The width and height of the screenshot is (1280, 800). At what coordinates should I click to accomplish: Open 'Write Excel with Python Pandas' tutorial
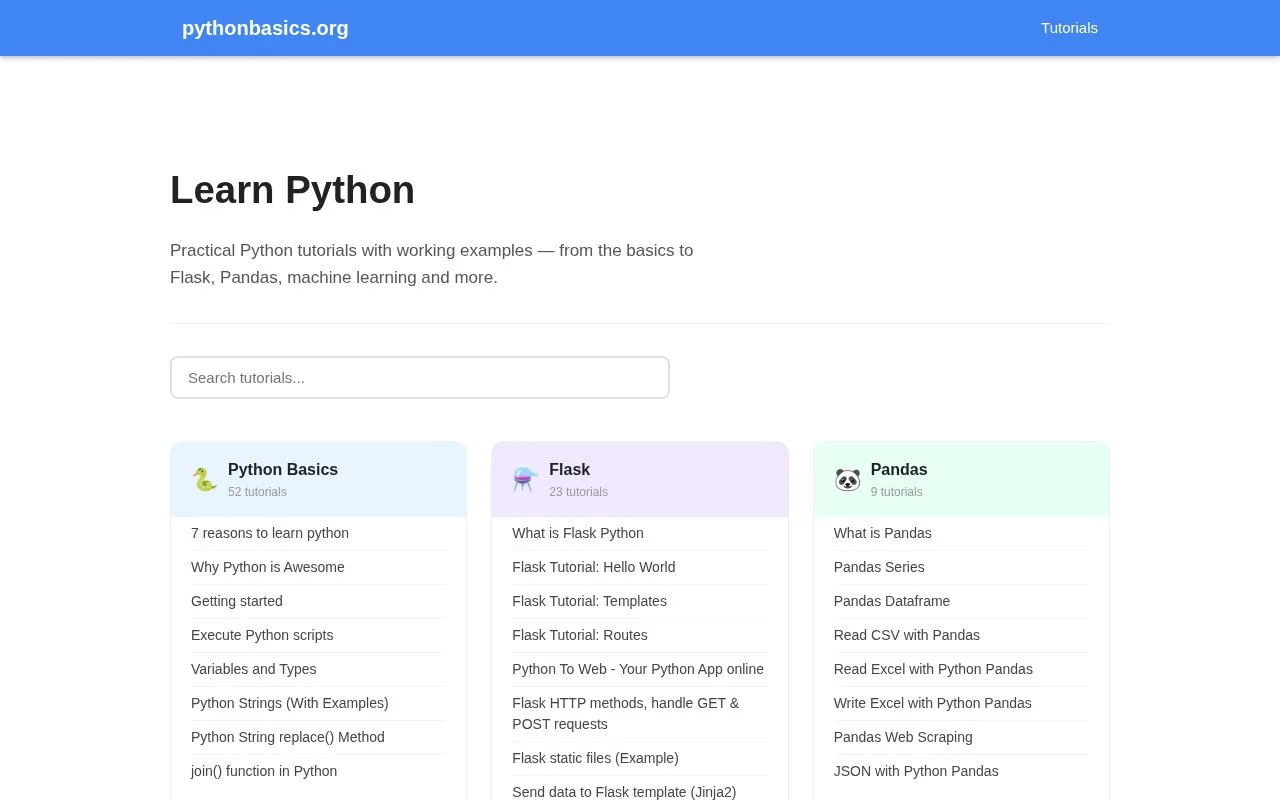pos(933,703)
